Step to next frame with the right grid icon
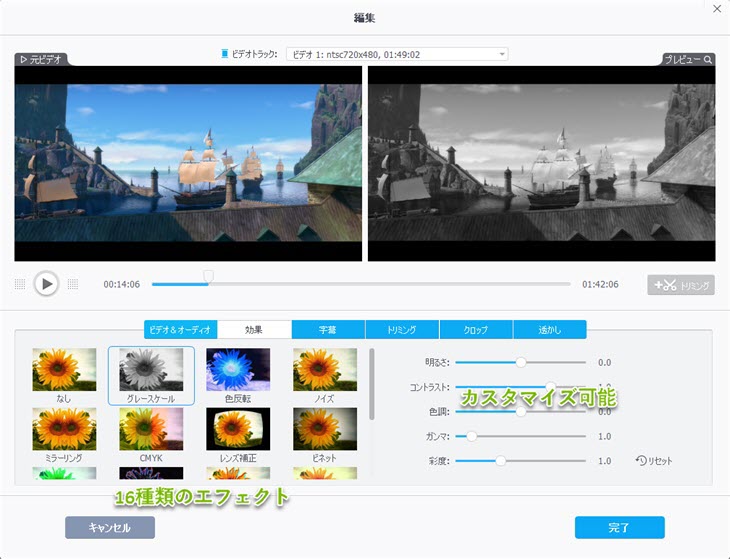 [x=73, y=284]
